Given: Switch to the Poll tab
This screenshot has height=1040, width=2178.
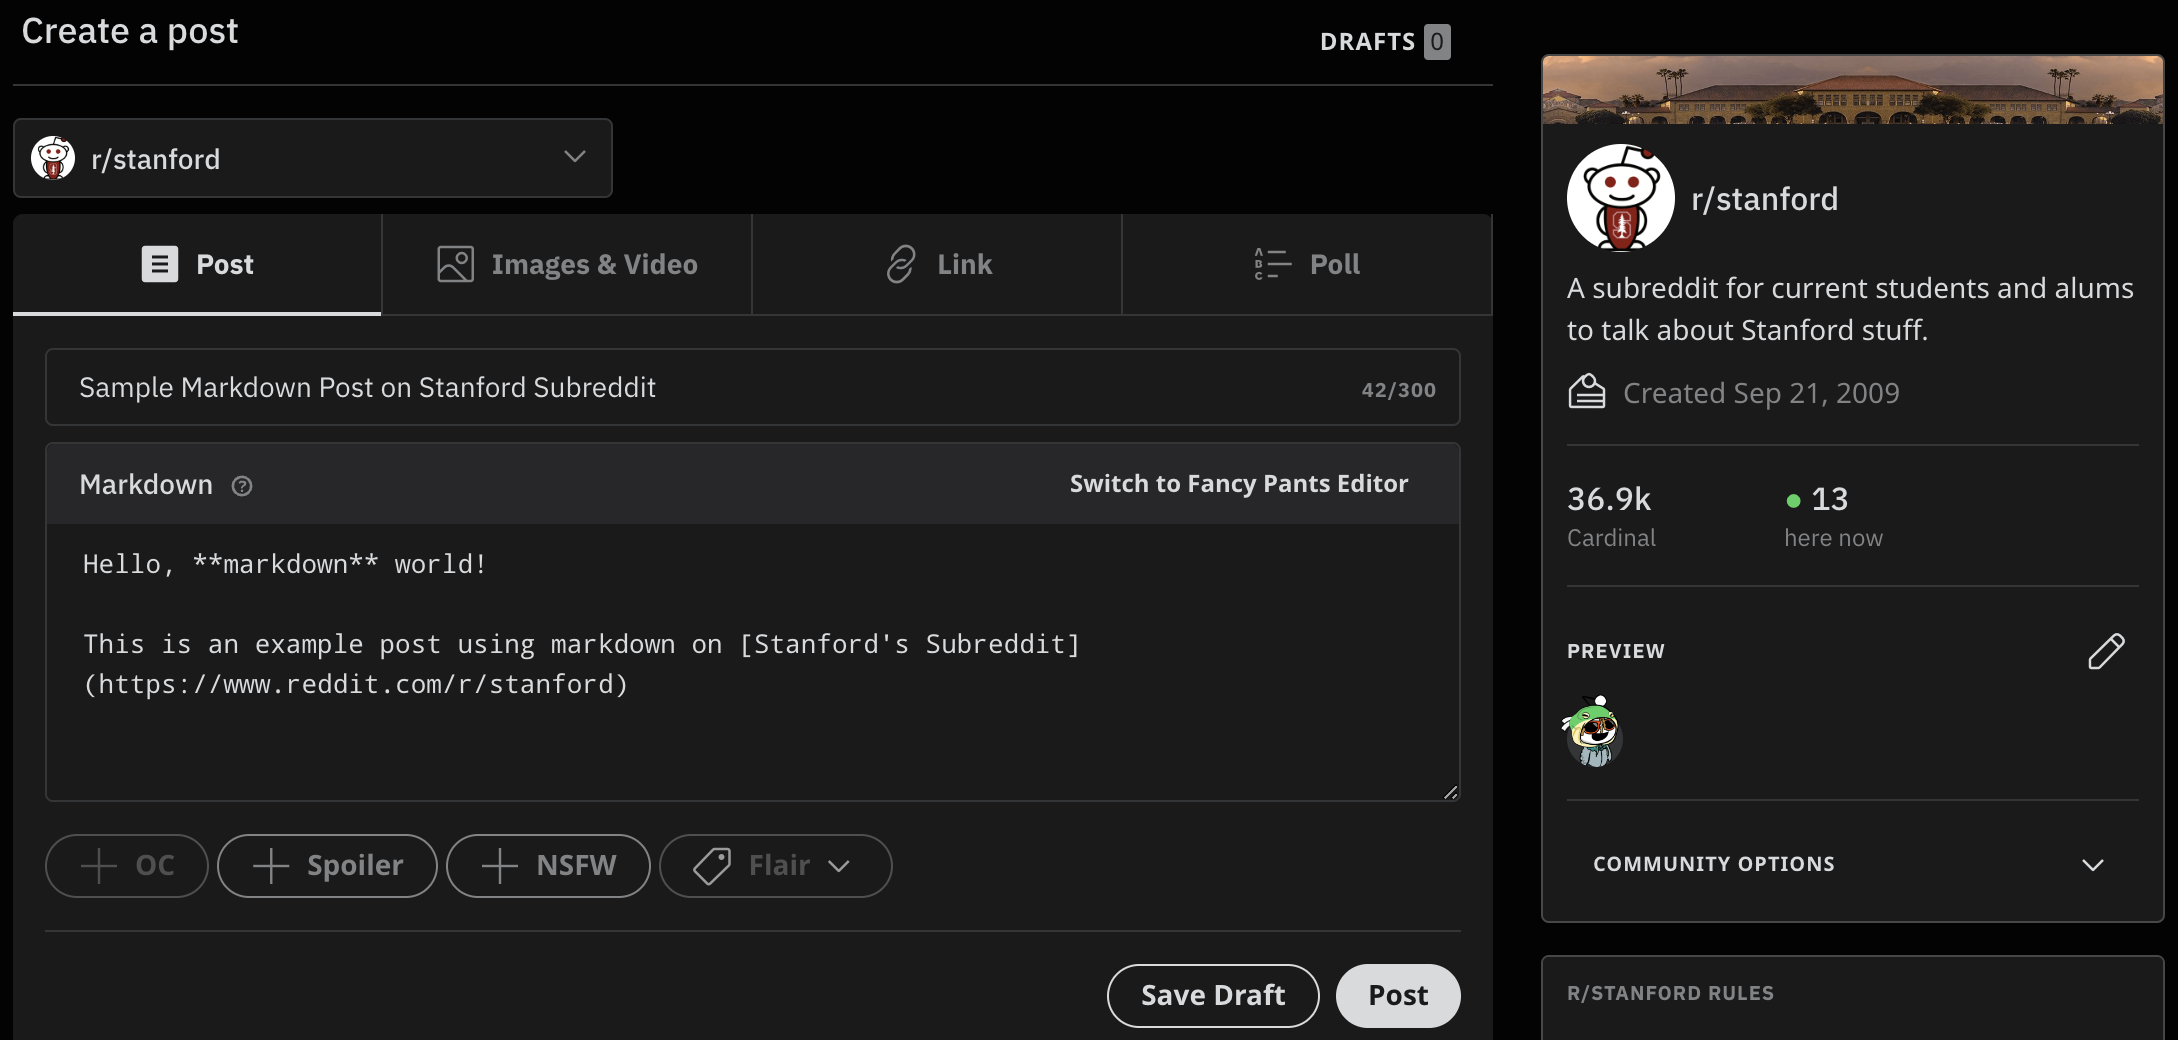Looking at the screenshot, I should (1307, 263).
